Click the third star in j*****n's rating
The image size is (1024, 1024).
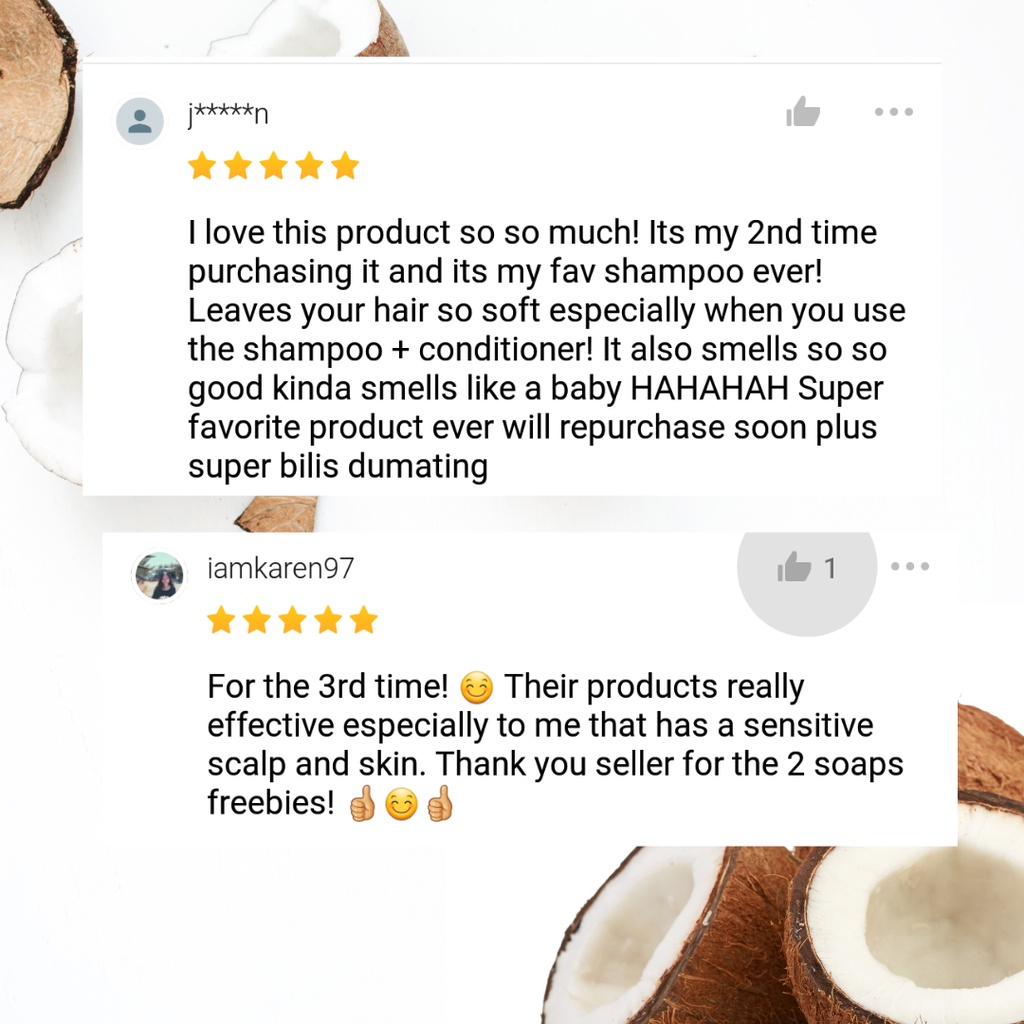pos(274,165)
